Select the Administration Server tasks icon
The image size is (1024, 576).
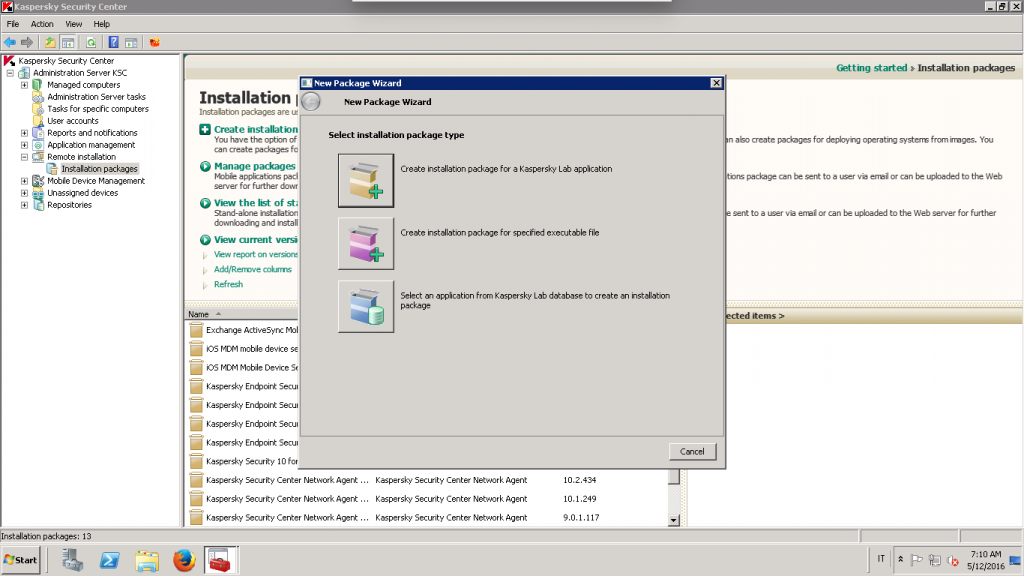pos(38,97)
